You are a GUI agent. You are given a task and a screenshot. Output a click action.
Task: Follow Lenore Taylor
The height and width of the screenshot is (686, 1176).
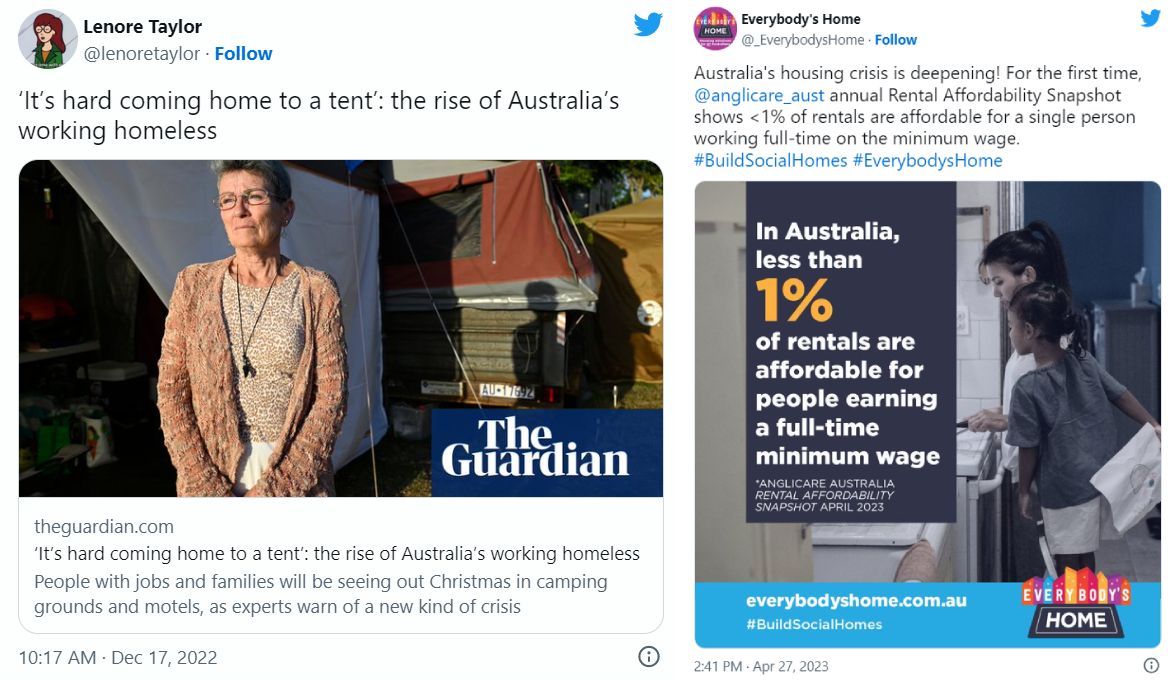[x=243, y=54]
